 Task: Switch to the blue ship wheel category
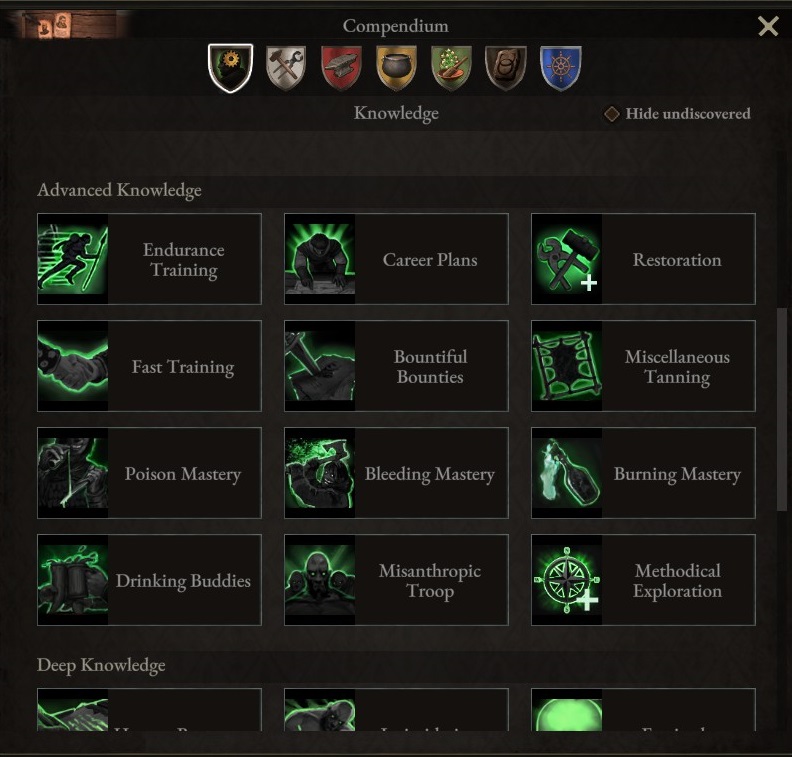point(561,68)
